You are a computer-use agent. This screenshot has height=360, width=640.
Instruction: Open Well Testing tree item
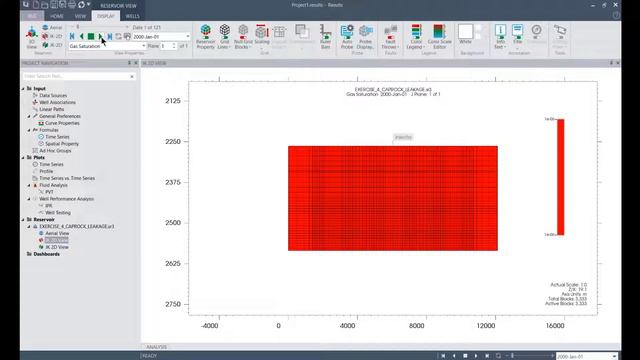pos(58,213)
